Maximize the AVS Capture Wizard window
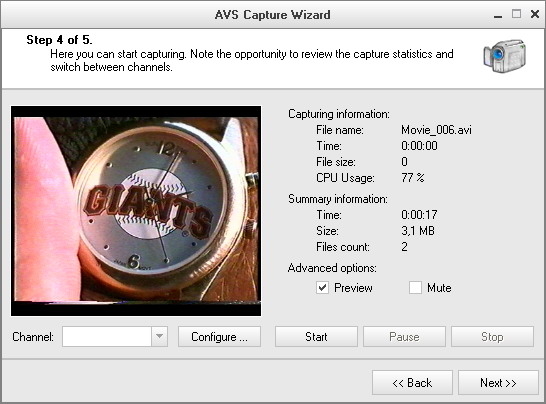This screenshot has height=404, width=546. tap(516, 14)
